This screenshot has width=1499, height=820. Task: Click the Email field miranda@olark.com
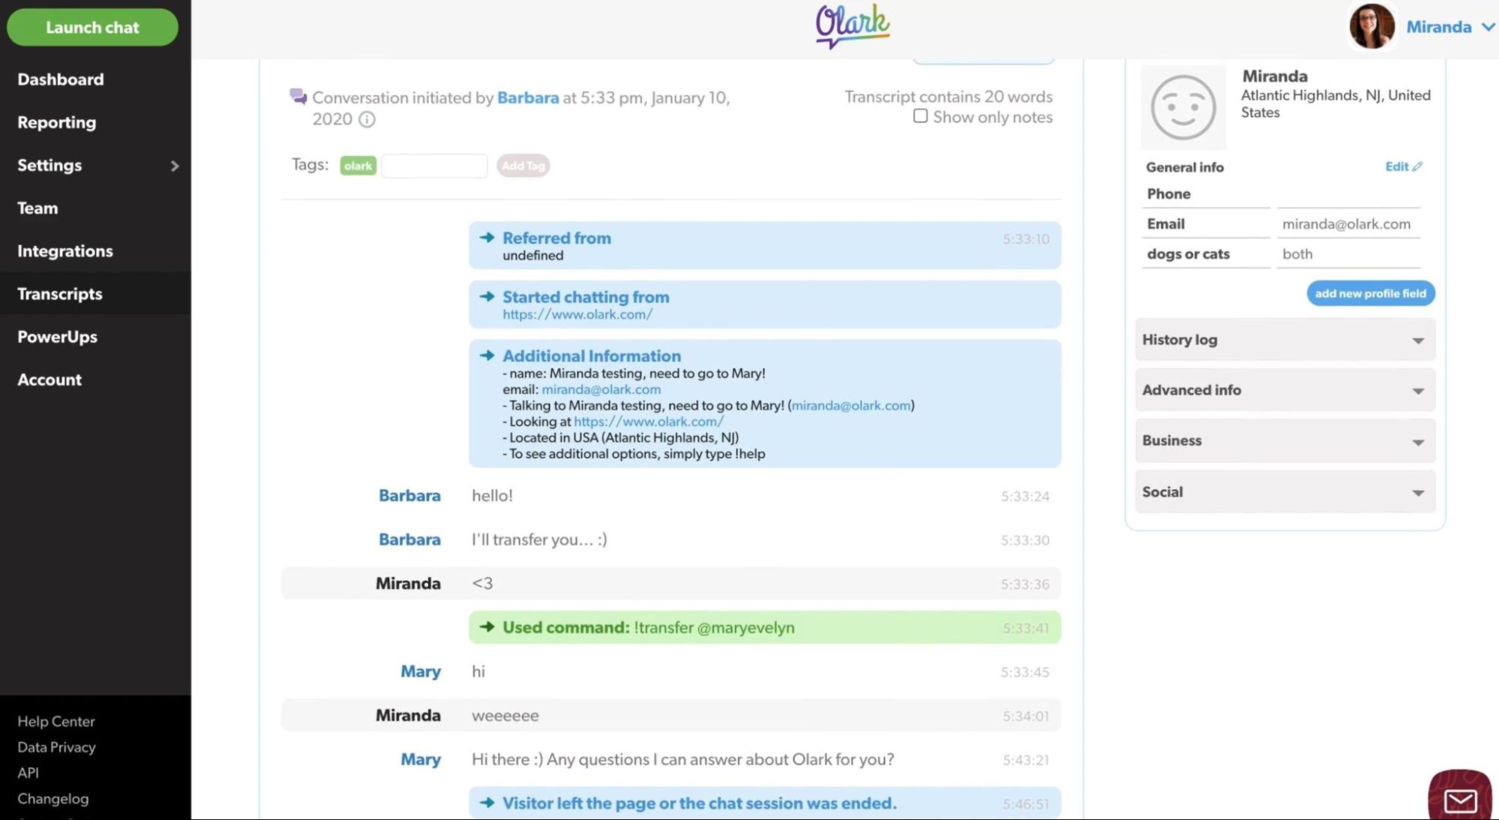(1348, 224)
